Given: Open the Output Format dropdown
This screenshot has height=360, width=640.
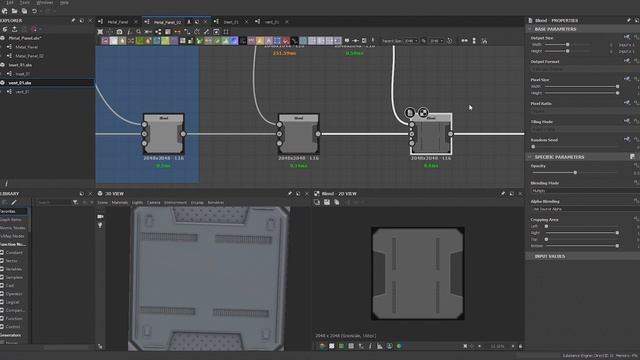Looking at the screenshot, I should [x=585, y=69].
